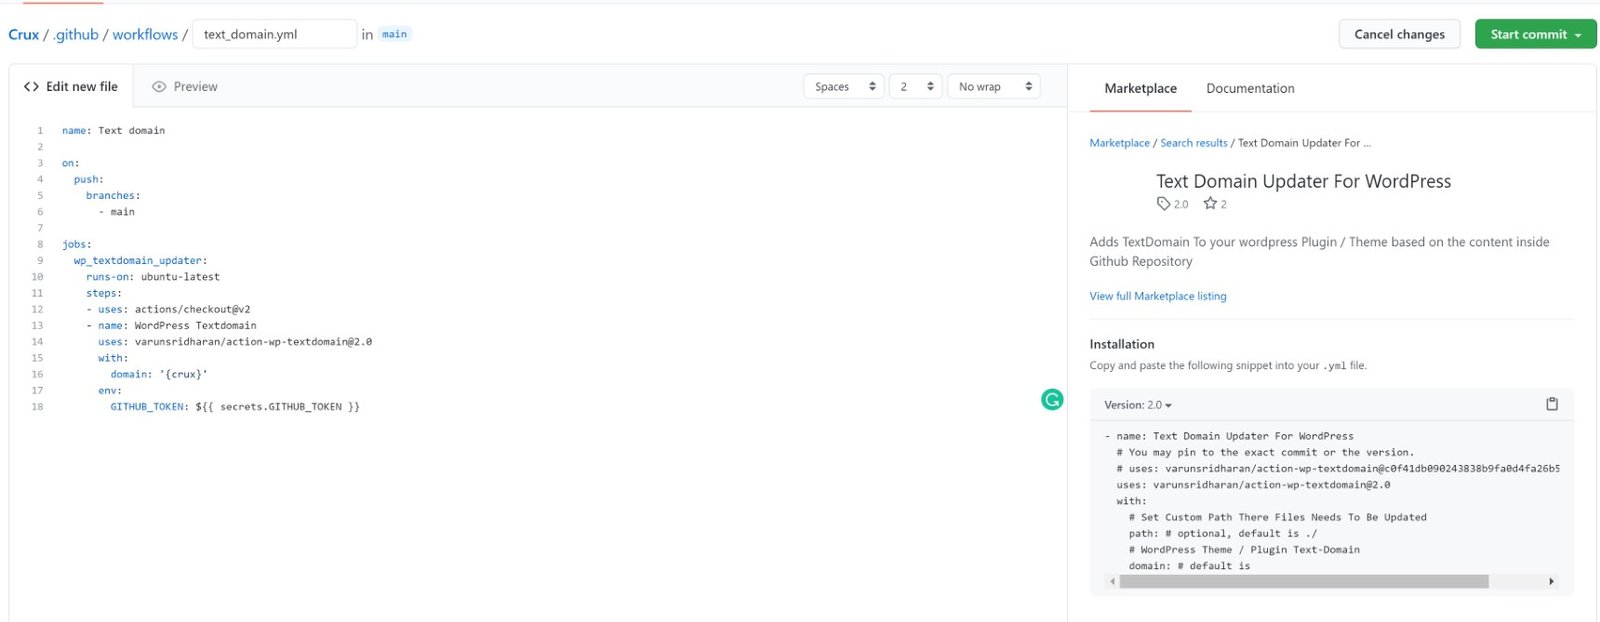Click snippet line '# WordPress Theme / Plugin Text-Domain'
This screenshot has width=1600, height=622.
click(1244, 550)
